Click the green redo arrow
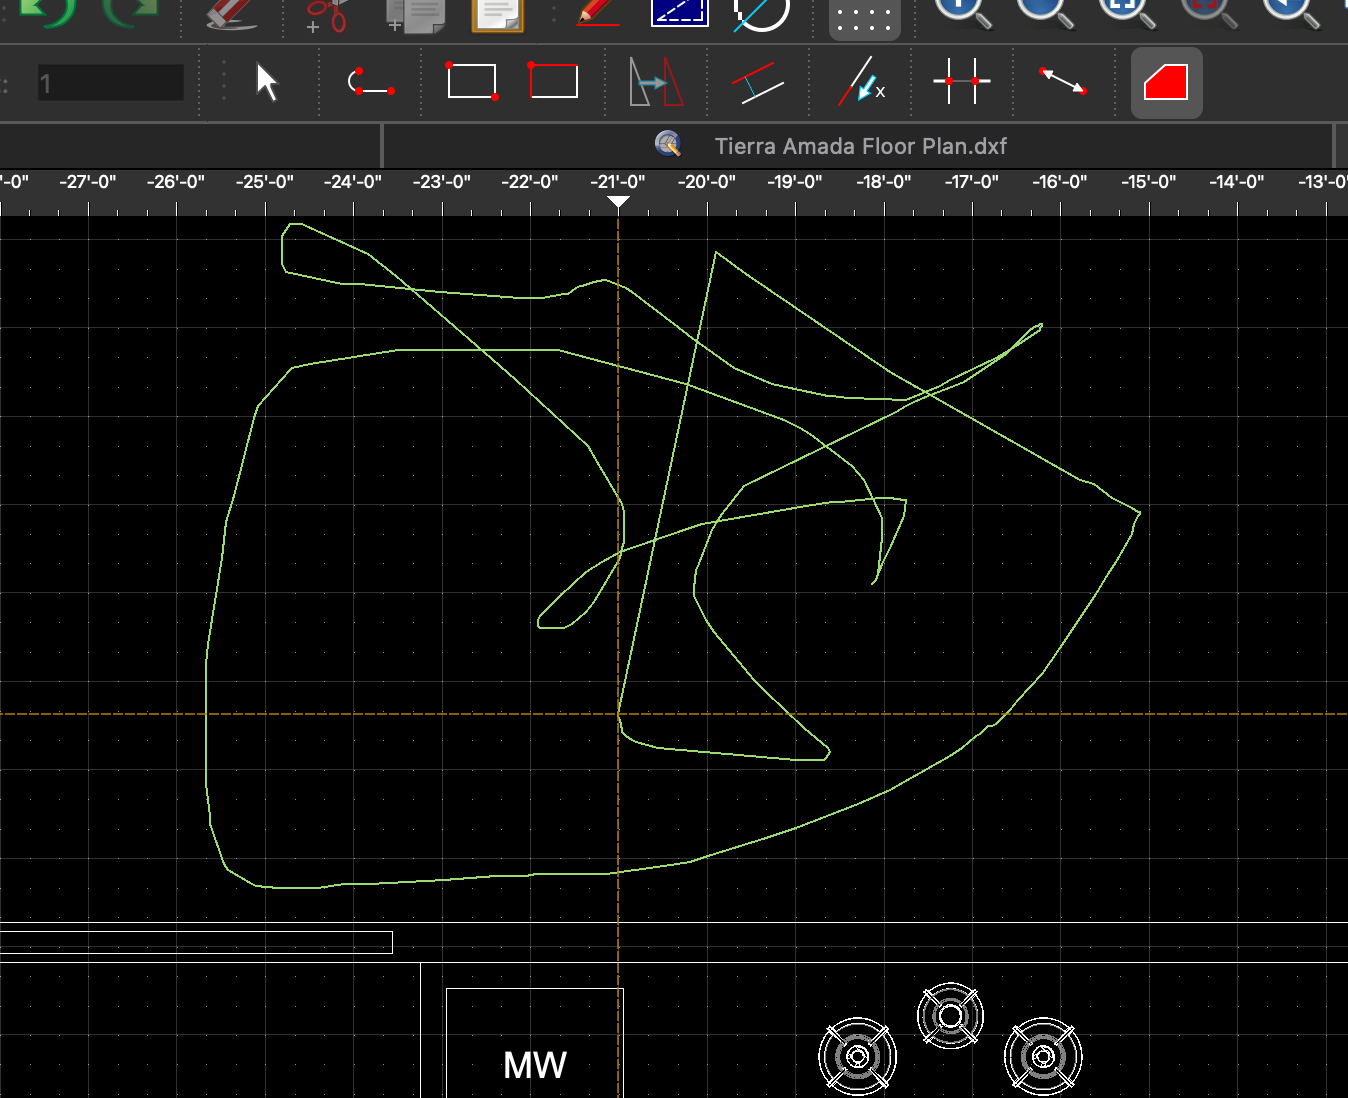The image size is (1348, 1098). (x=132, y=12)
